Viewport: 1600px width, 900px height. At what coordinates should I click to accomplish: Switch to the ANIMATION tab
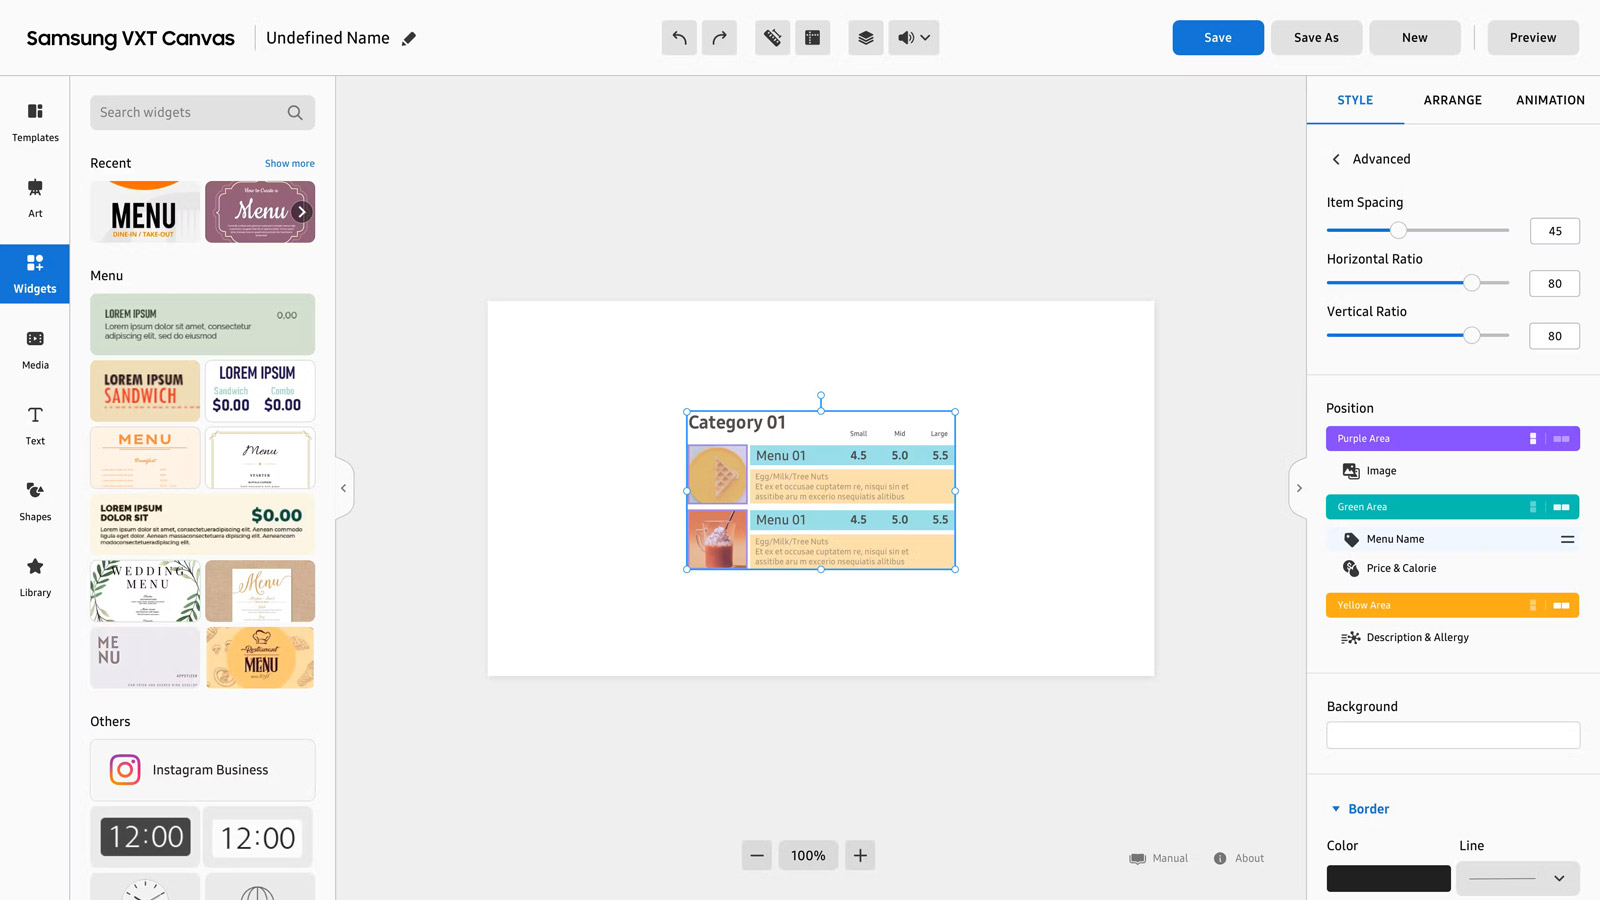pyautogui.click(x=1549, y=100)
